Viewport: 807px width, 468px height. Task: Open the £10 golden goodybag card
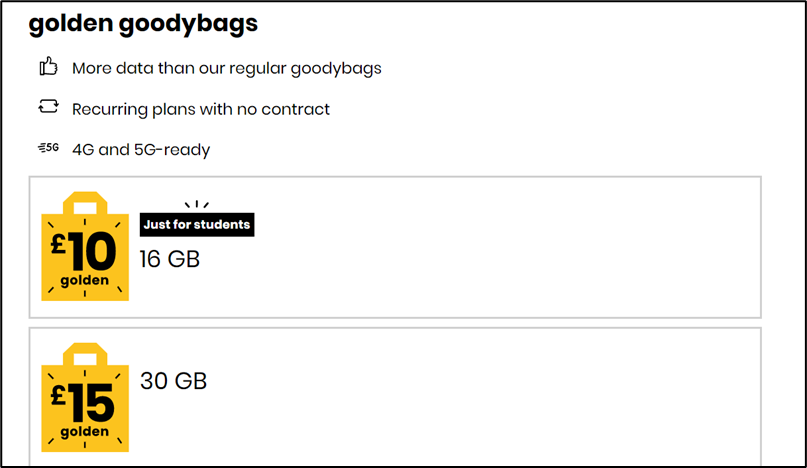395,247
